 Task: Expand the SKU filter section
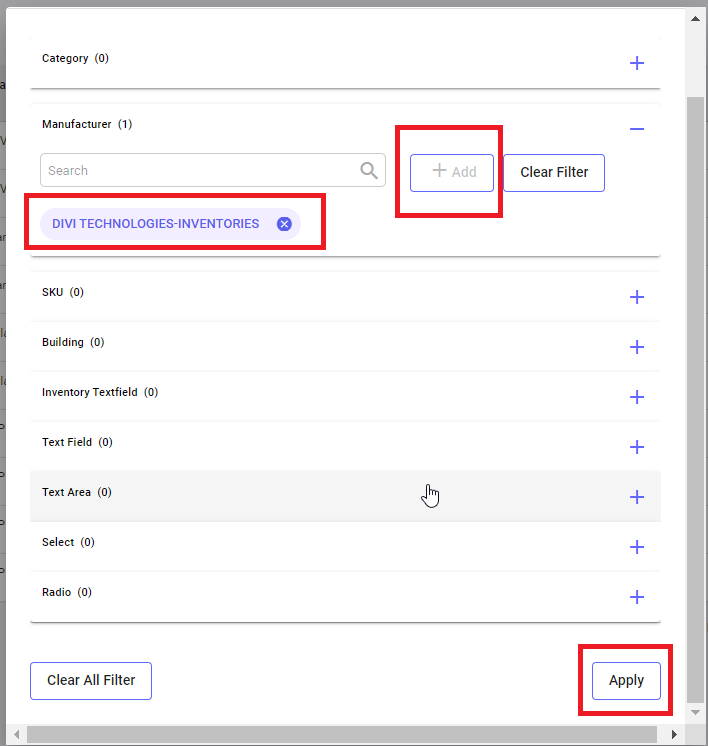pyautogui.click(x=637, y=297)
